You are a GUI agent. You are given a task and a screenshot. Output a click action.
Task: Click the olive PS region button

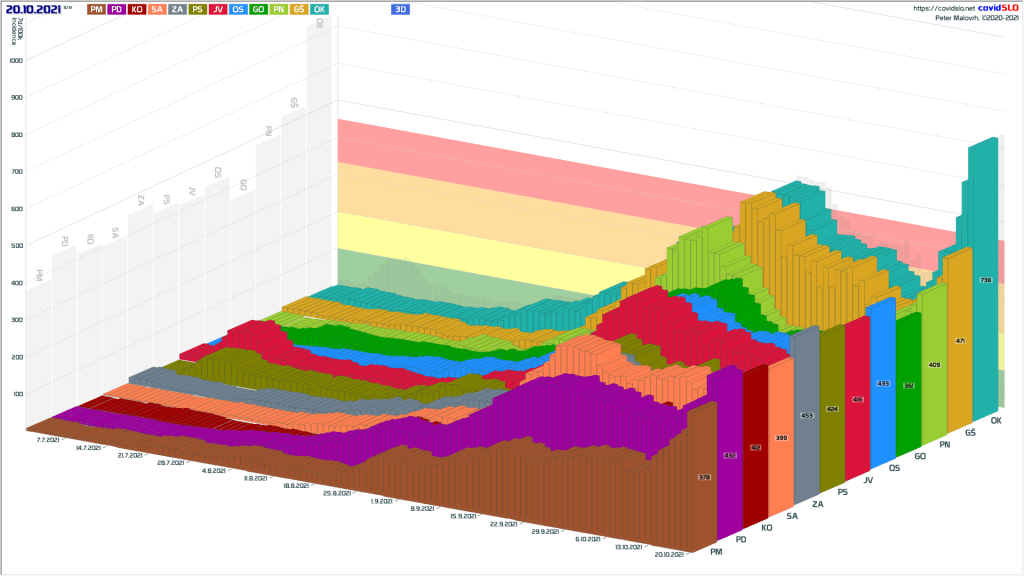point(198,9)
